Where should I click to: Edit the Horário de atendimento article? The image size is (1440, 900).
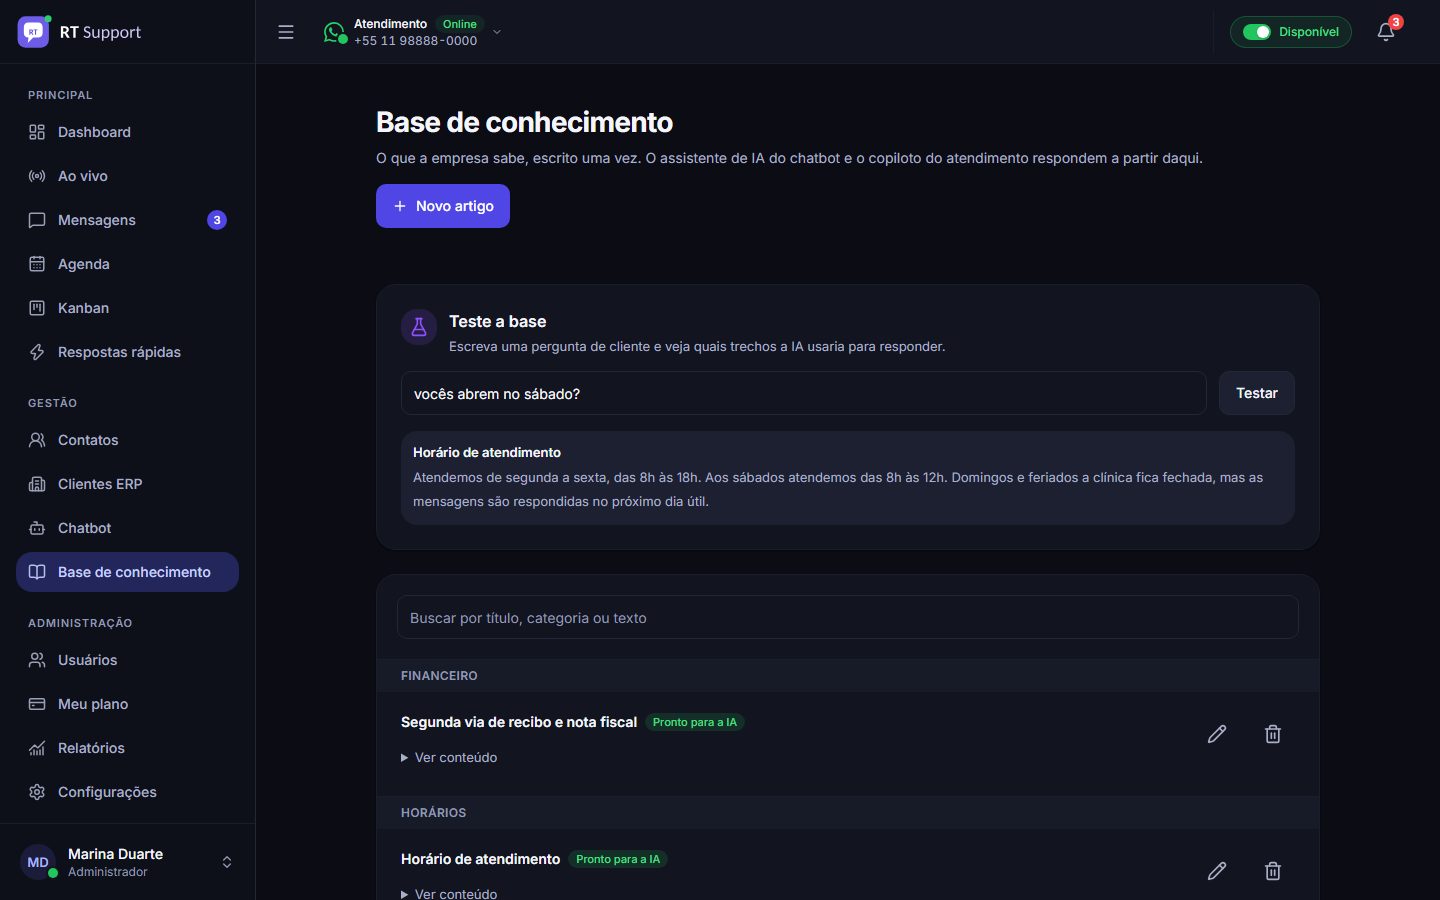pyautogui.click(x=1217, y=871)
